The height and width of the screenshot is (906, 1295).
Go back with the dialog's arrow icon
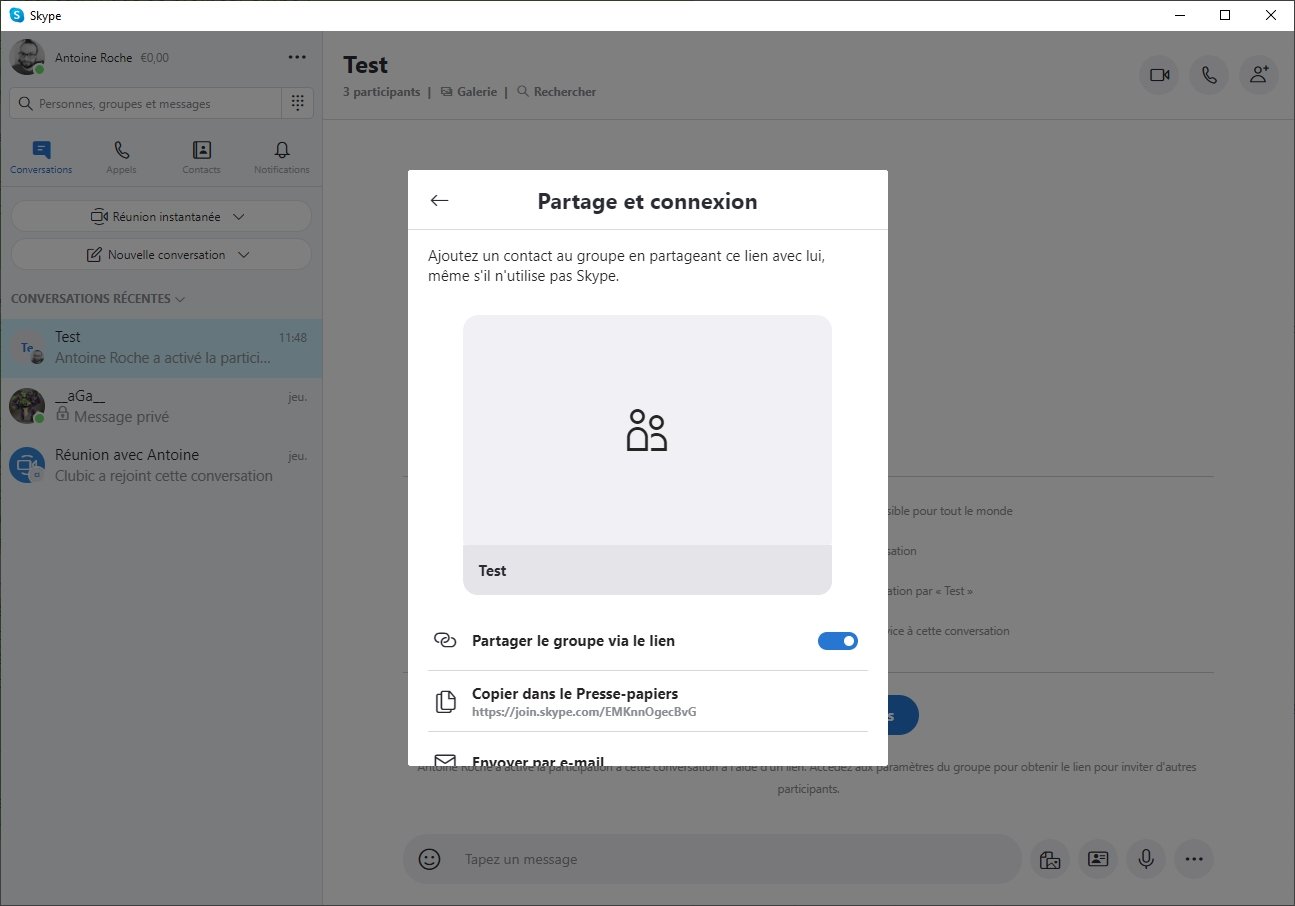[x=439, y=200]
